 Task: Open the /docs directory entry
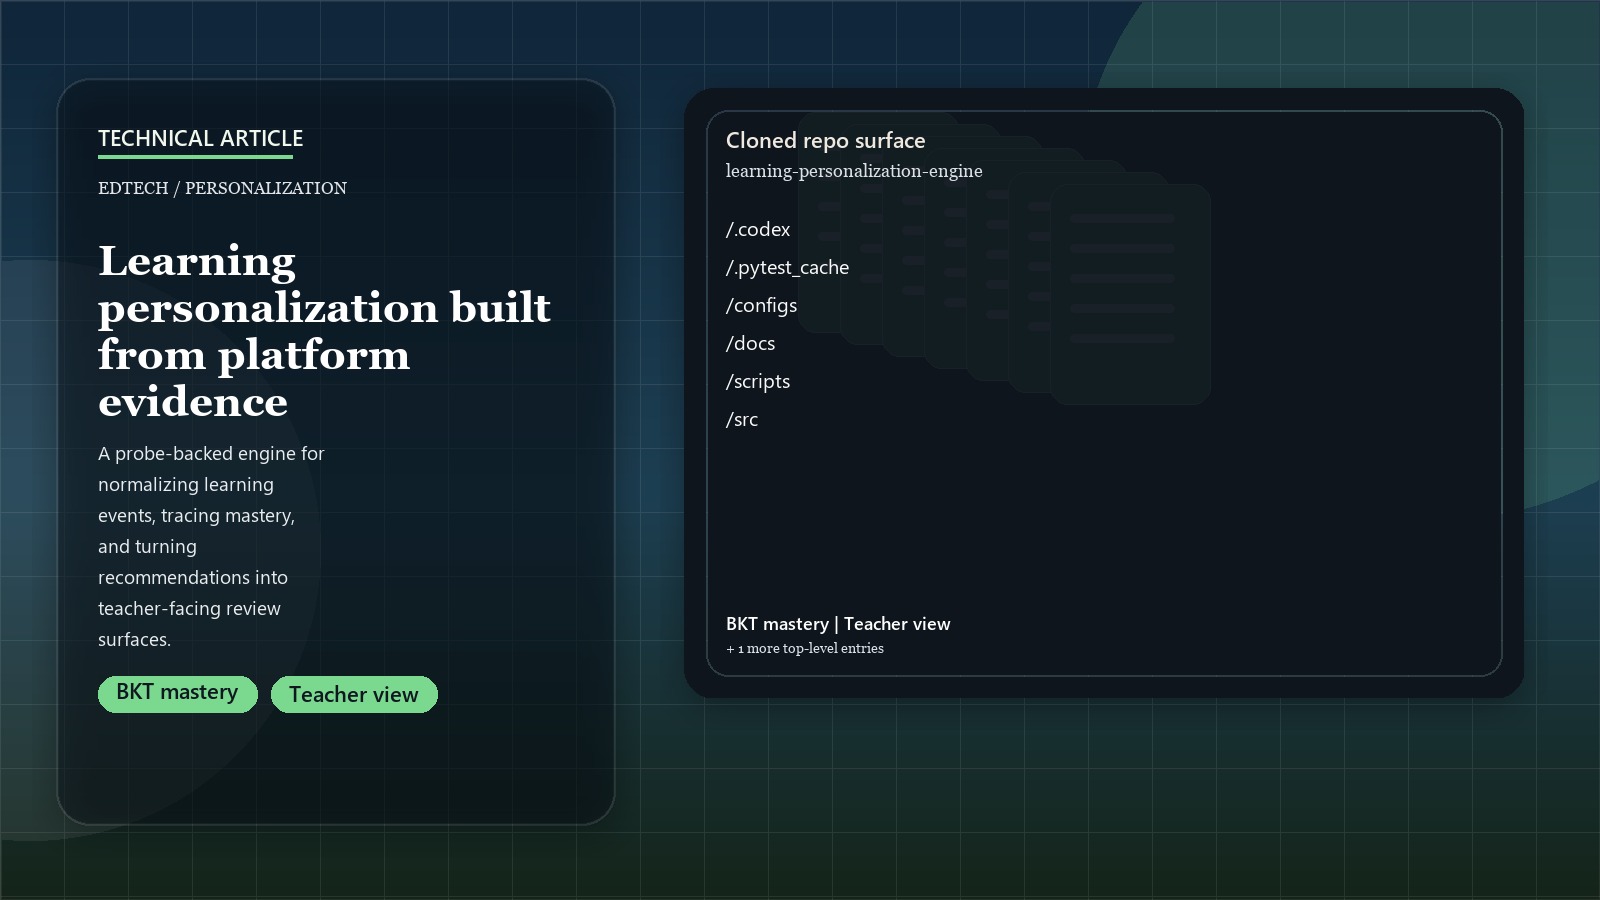(750, 343)
